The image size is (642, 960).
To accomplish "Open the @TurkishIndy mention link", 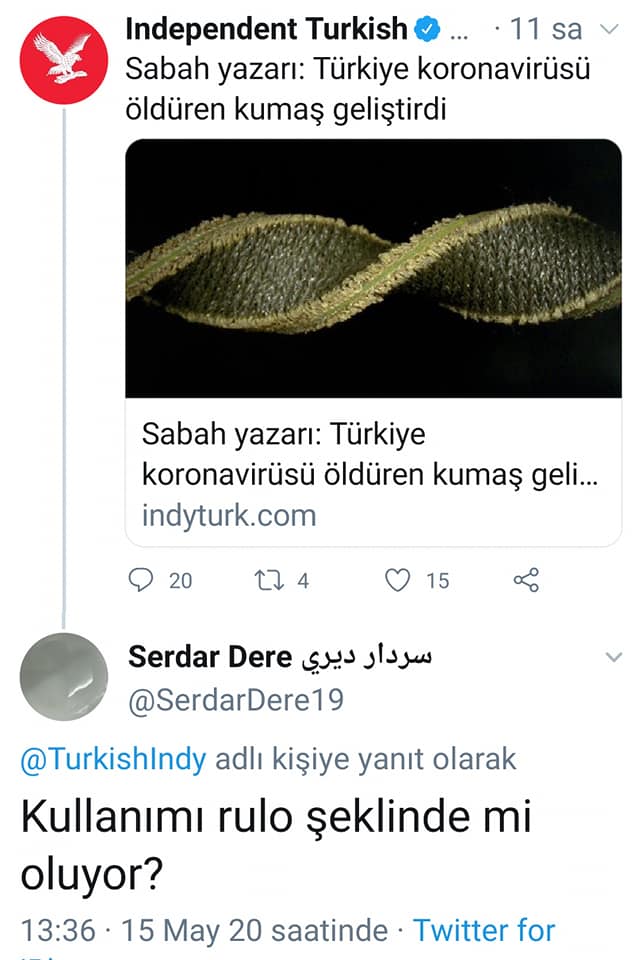I will click(113, 759).
